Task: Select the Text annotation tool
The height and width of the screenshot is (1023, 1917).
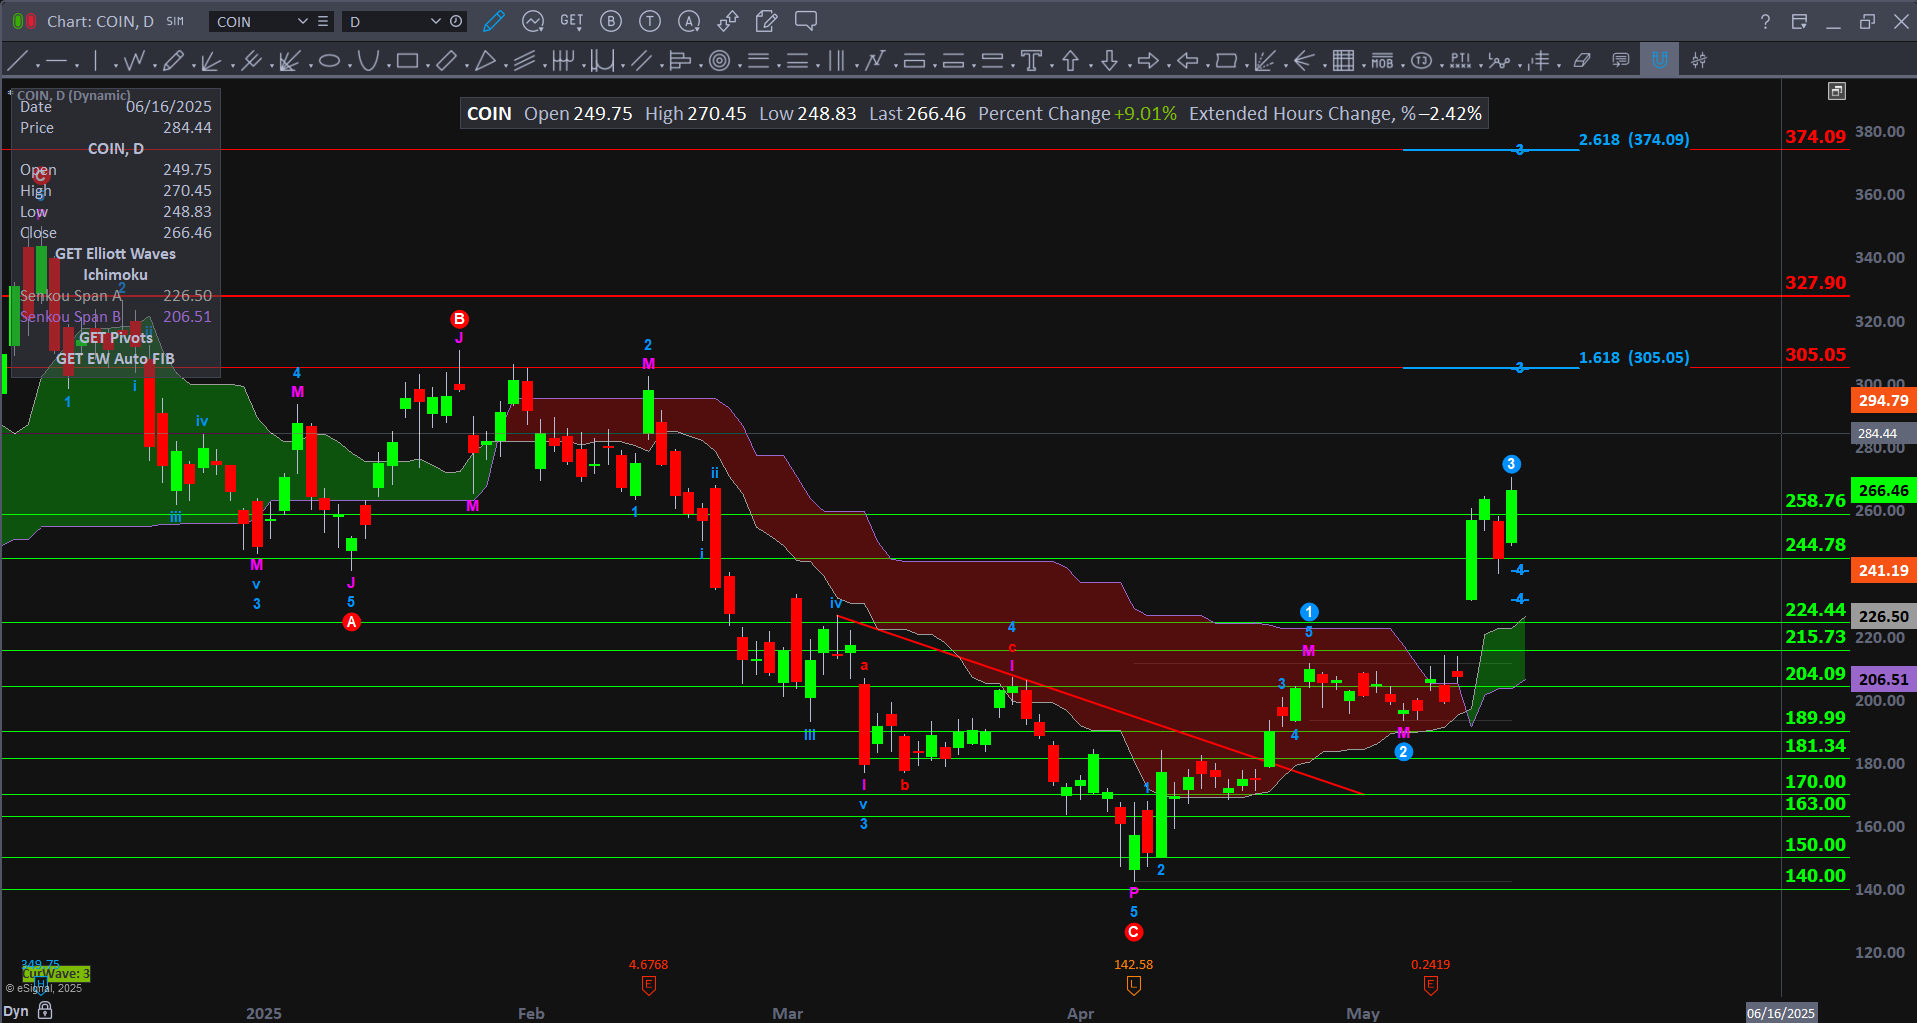Action: (x=1031, y=61)
